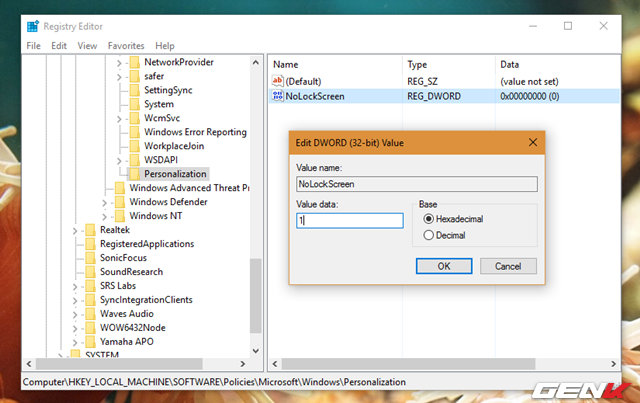Click the (Default) string value icon
Viewport: 640px width, 403px height.
(x=278, y=81)
